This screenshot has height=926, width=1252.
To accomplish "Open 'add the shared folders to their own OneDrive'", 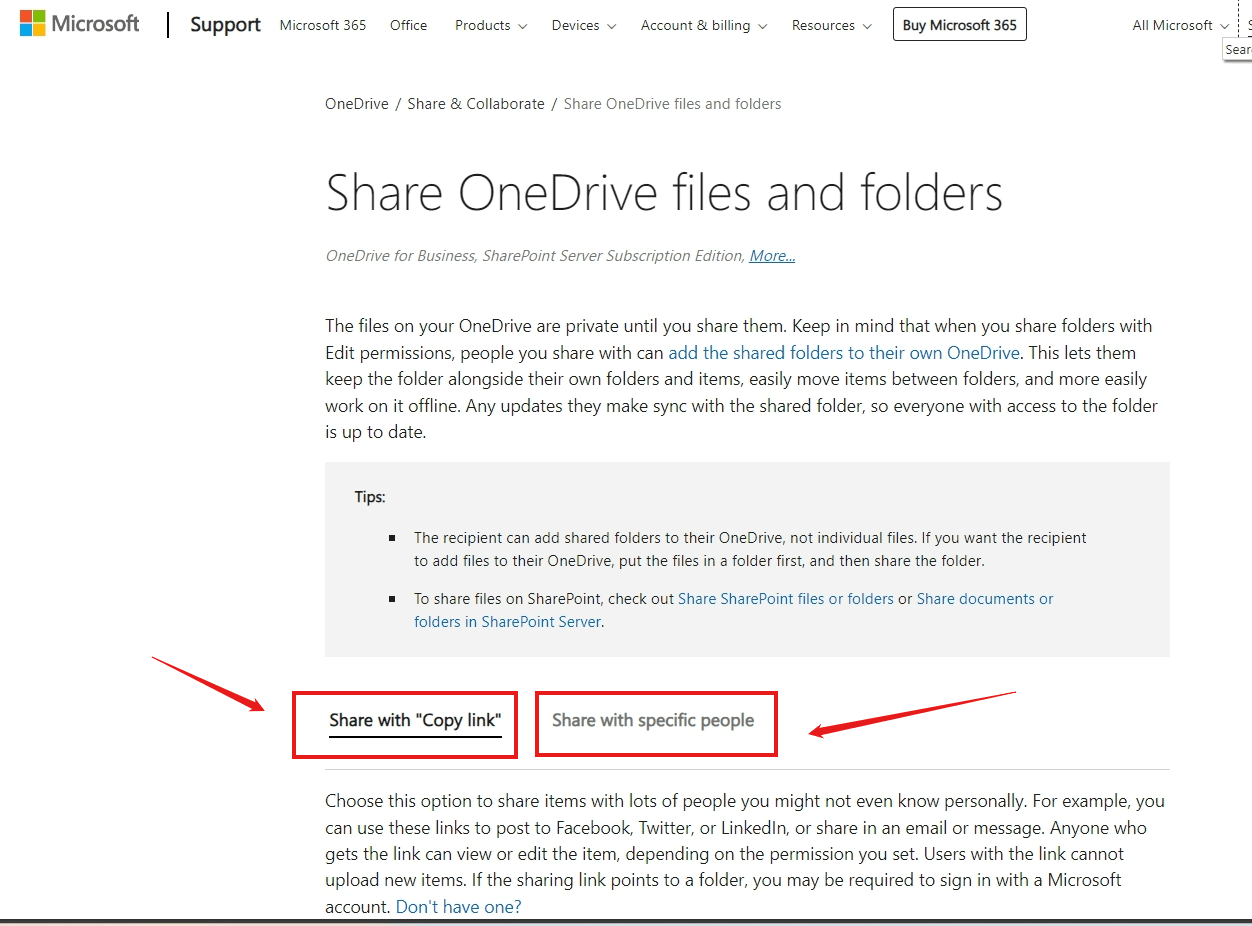I will 844,352.
